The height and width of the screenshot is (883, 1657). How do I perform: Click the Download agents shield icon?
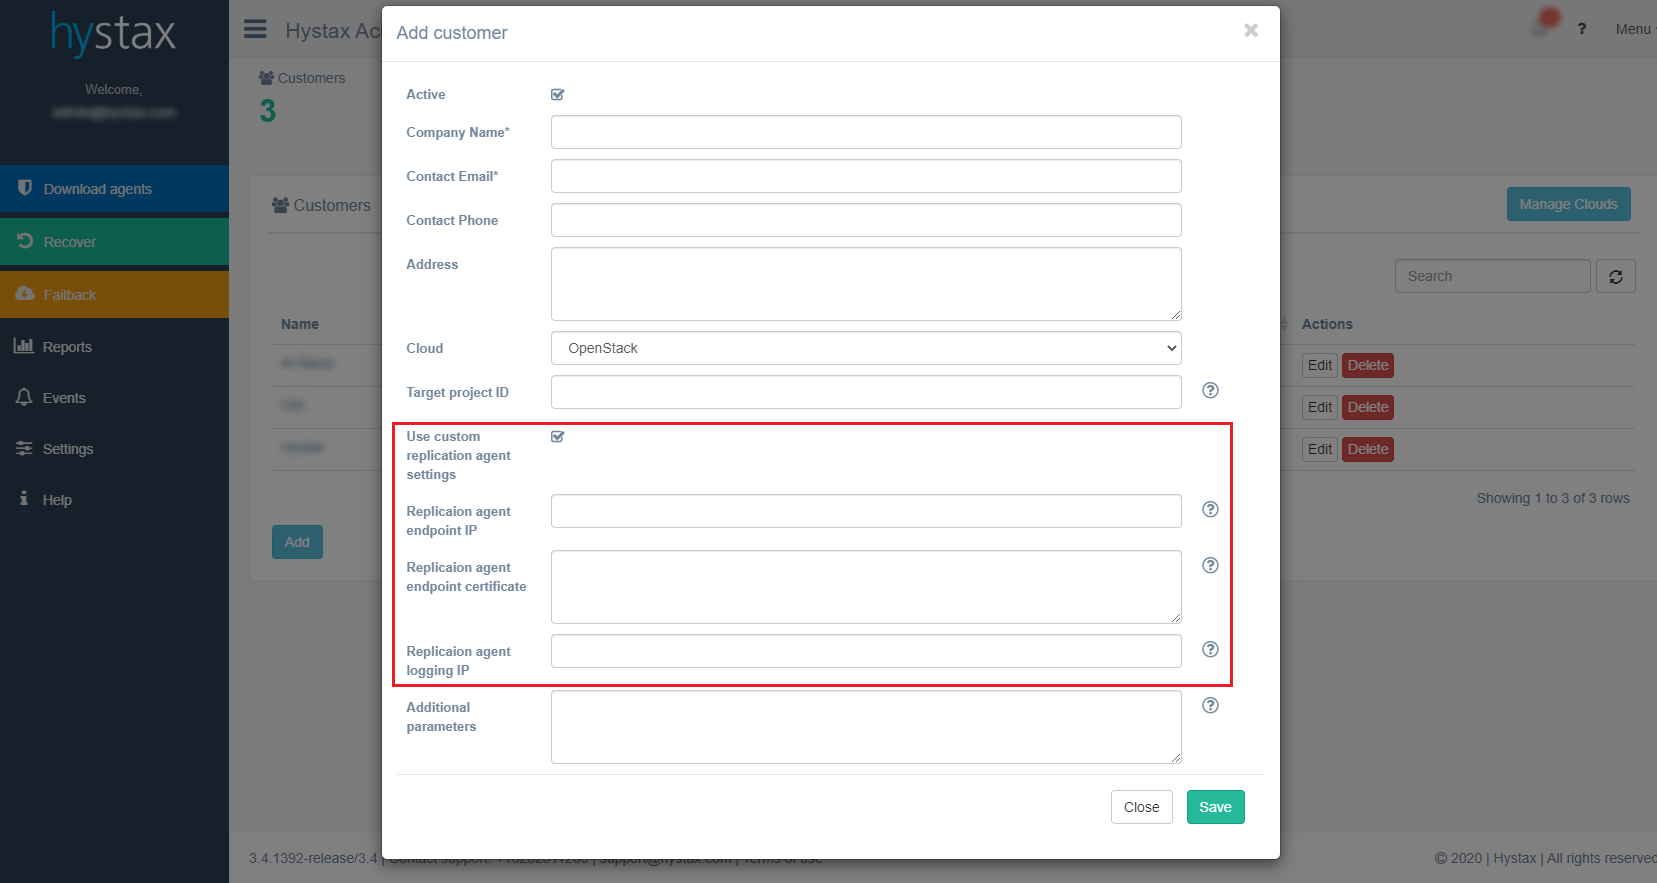point(25,188)
